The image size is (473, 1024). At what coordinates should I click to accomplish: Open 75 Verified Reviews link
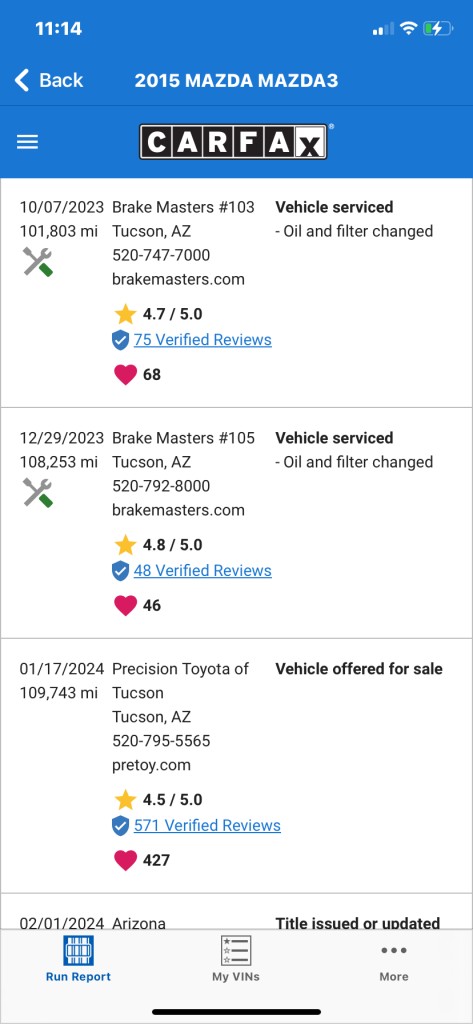[x=203, y=340]
